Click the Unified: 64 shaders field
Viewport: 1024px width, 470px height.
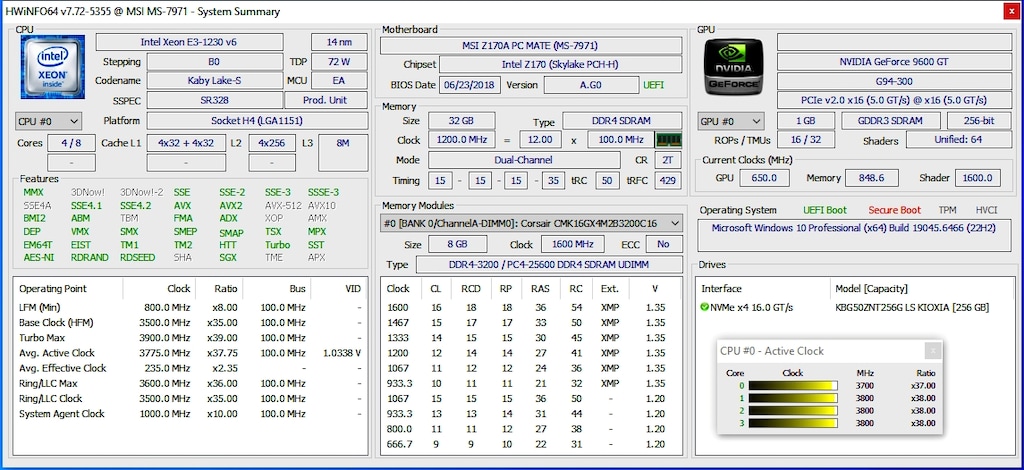[x=958, y=140]
